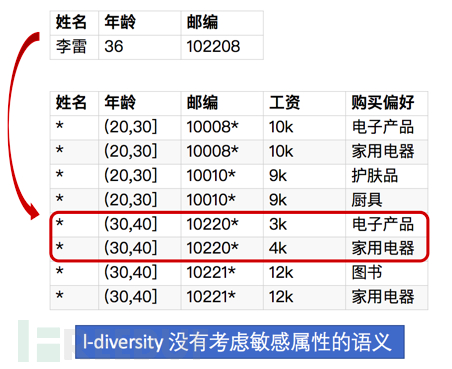Select 家用电器 in the 4k row
The image size is (452, 369).
coord(387,249)
